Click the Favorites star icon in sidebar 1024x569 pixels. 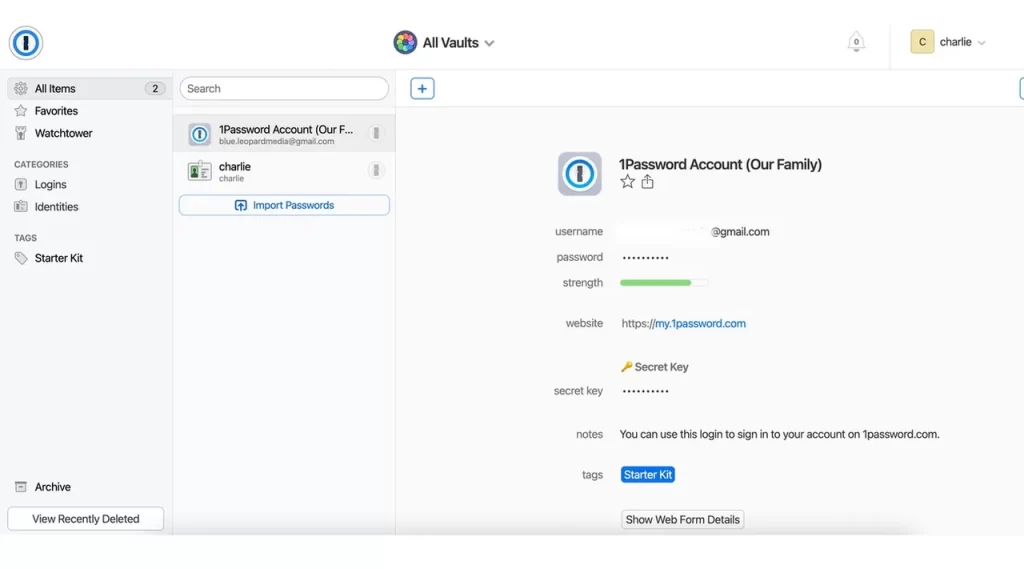[21, 110]
